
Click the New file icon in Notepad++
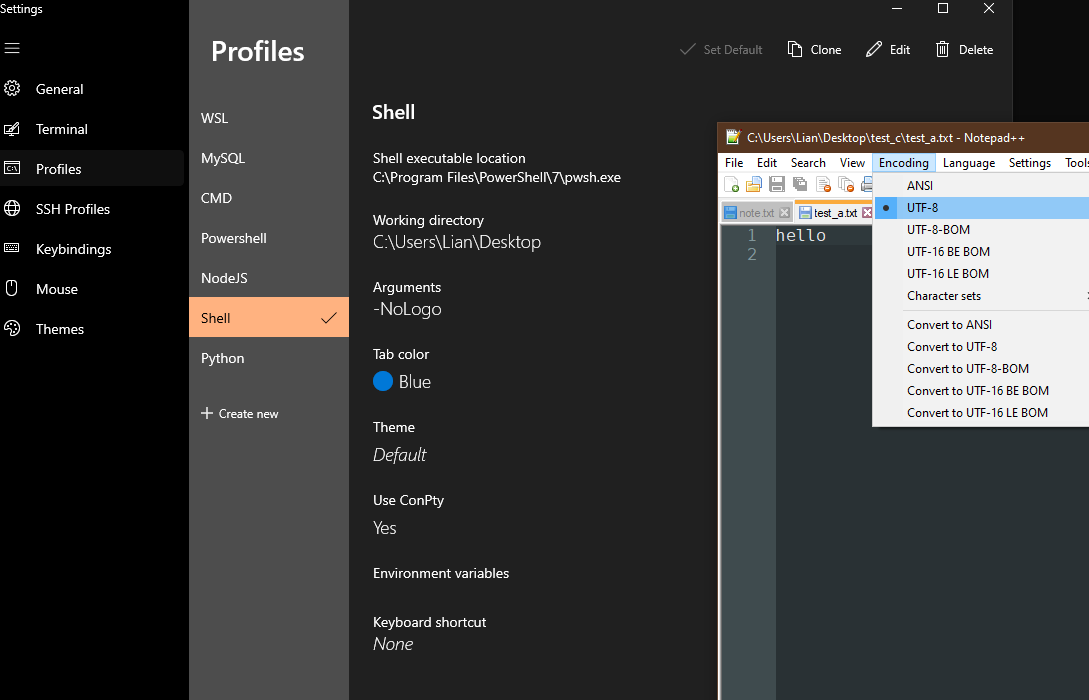[732, 184]
